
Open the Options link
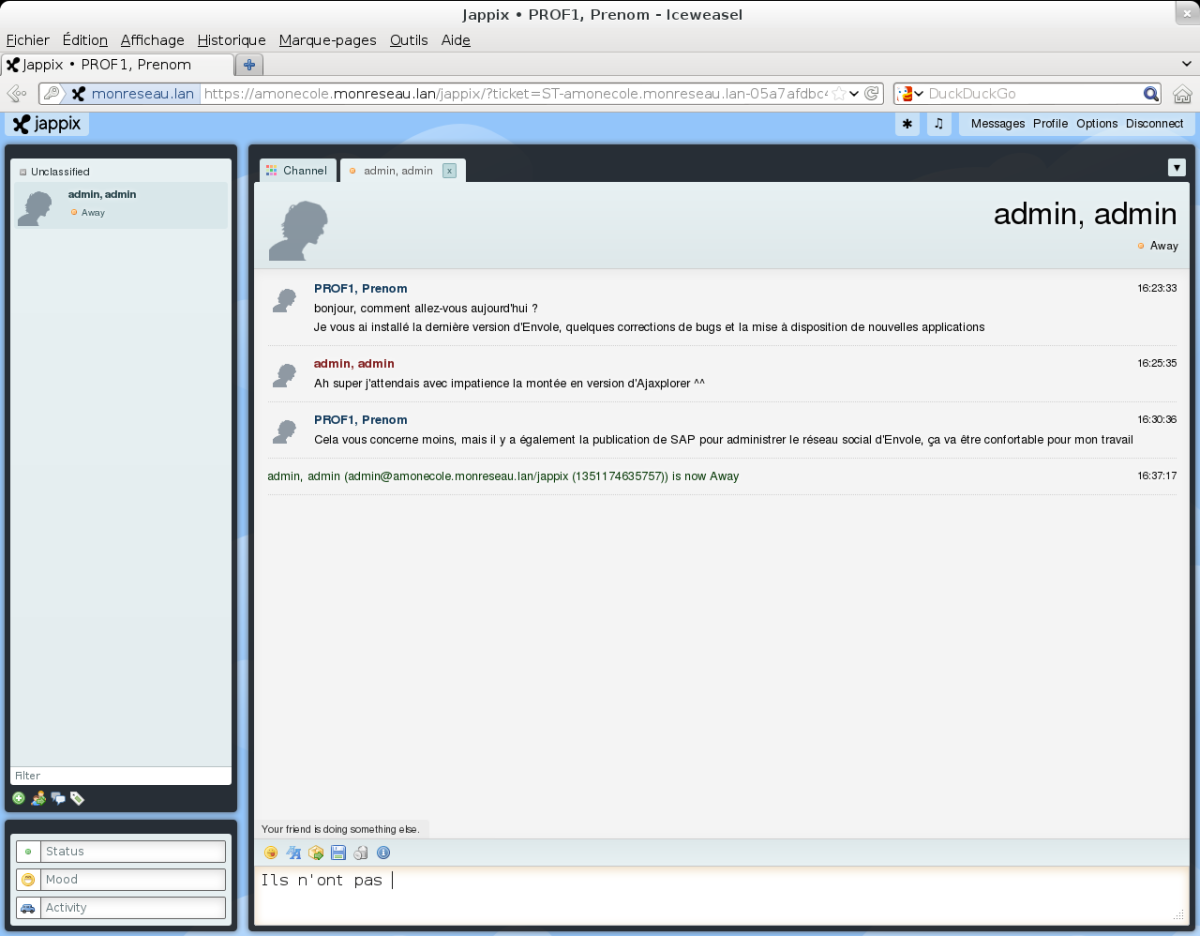coord(1097,124)
